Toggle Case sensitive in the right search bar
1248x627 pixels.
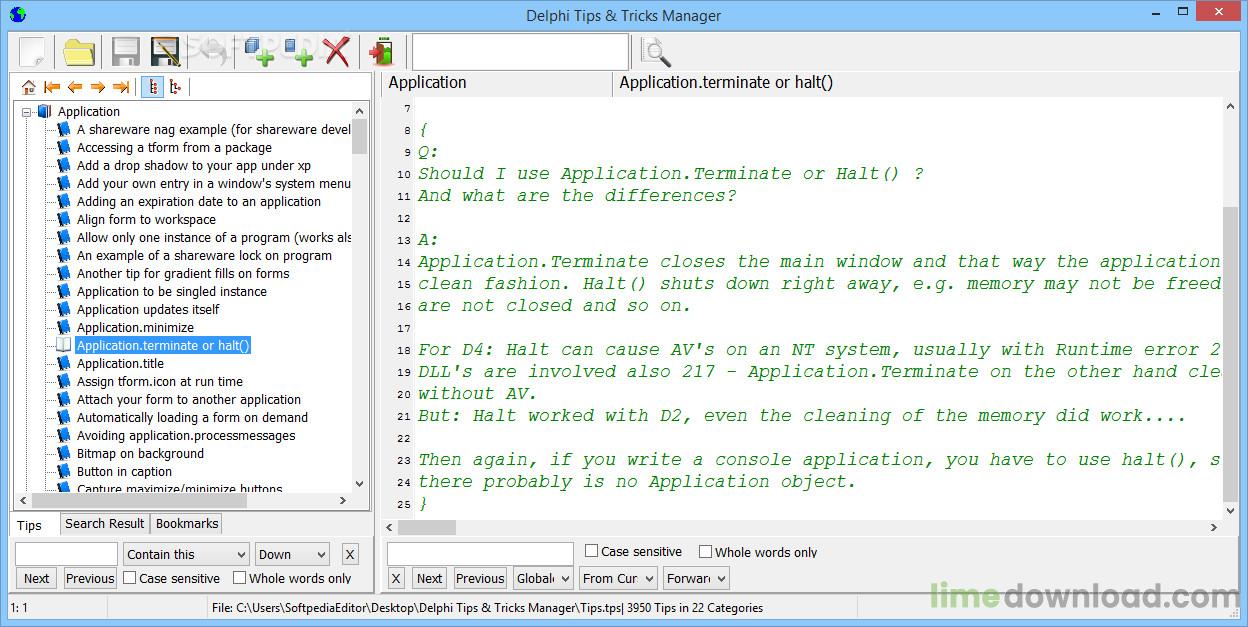pyautogui.click(x=591, y=550)
